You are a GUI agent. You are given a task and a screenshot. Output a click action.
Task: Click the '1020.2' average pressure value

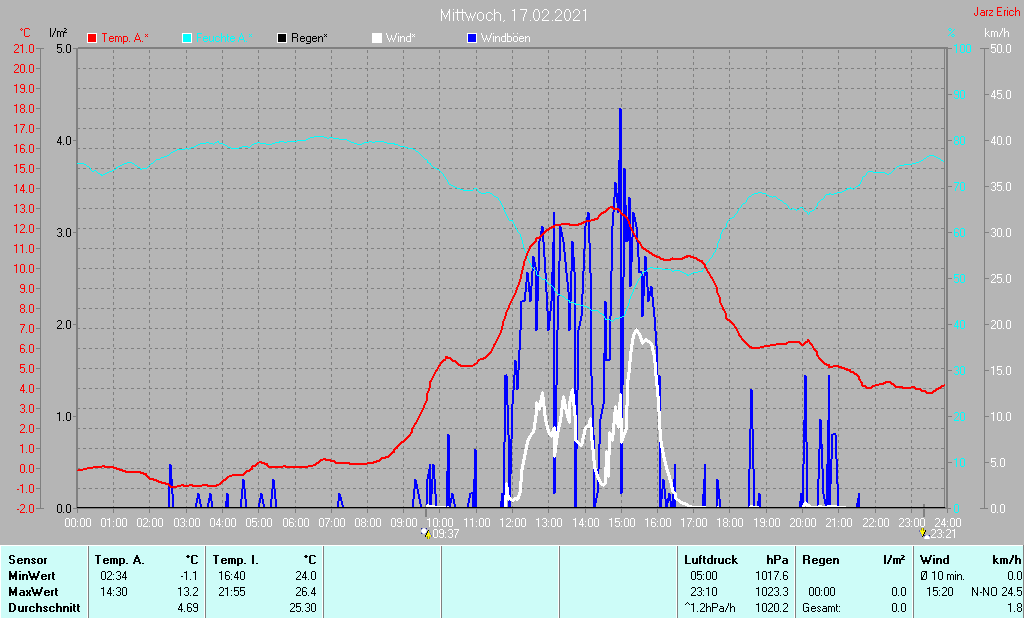(772, 608)
